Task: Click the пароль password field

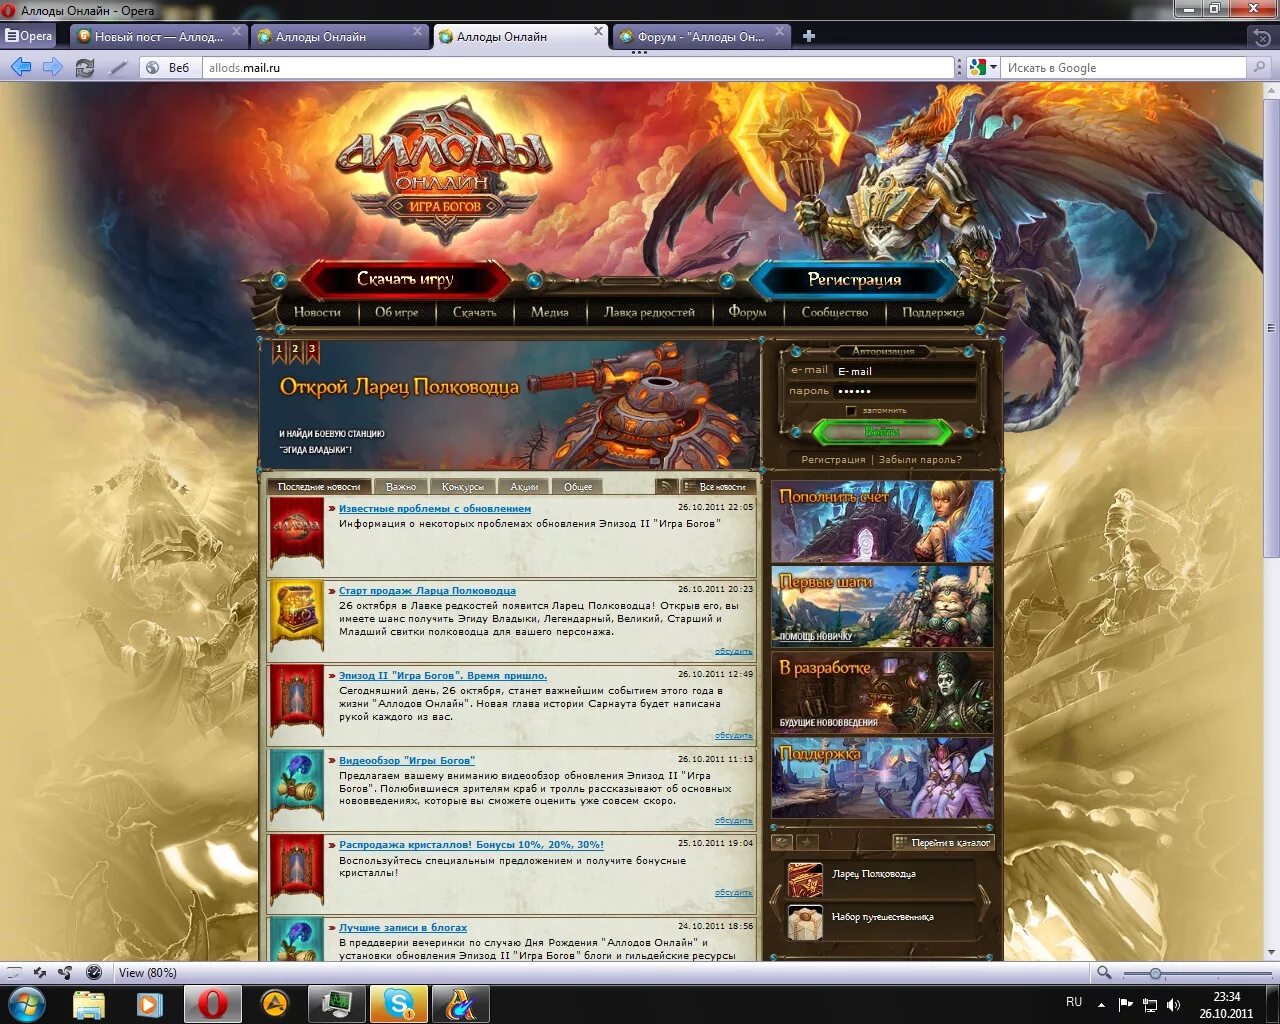Action: (905, 391)
